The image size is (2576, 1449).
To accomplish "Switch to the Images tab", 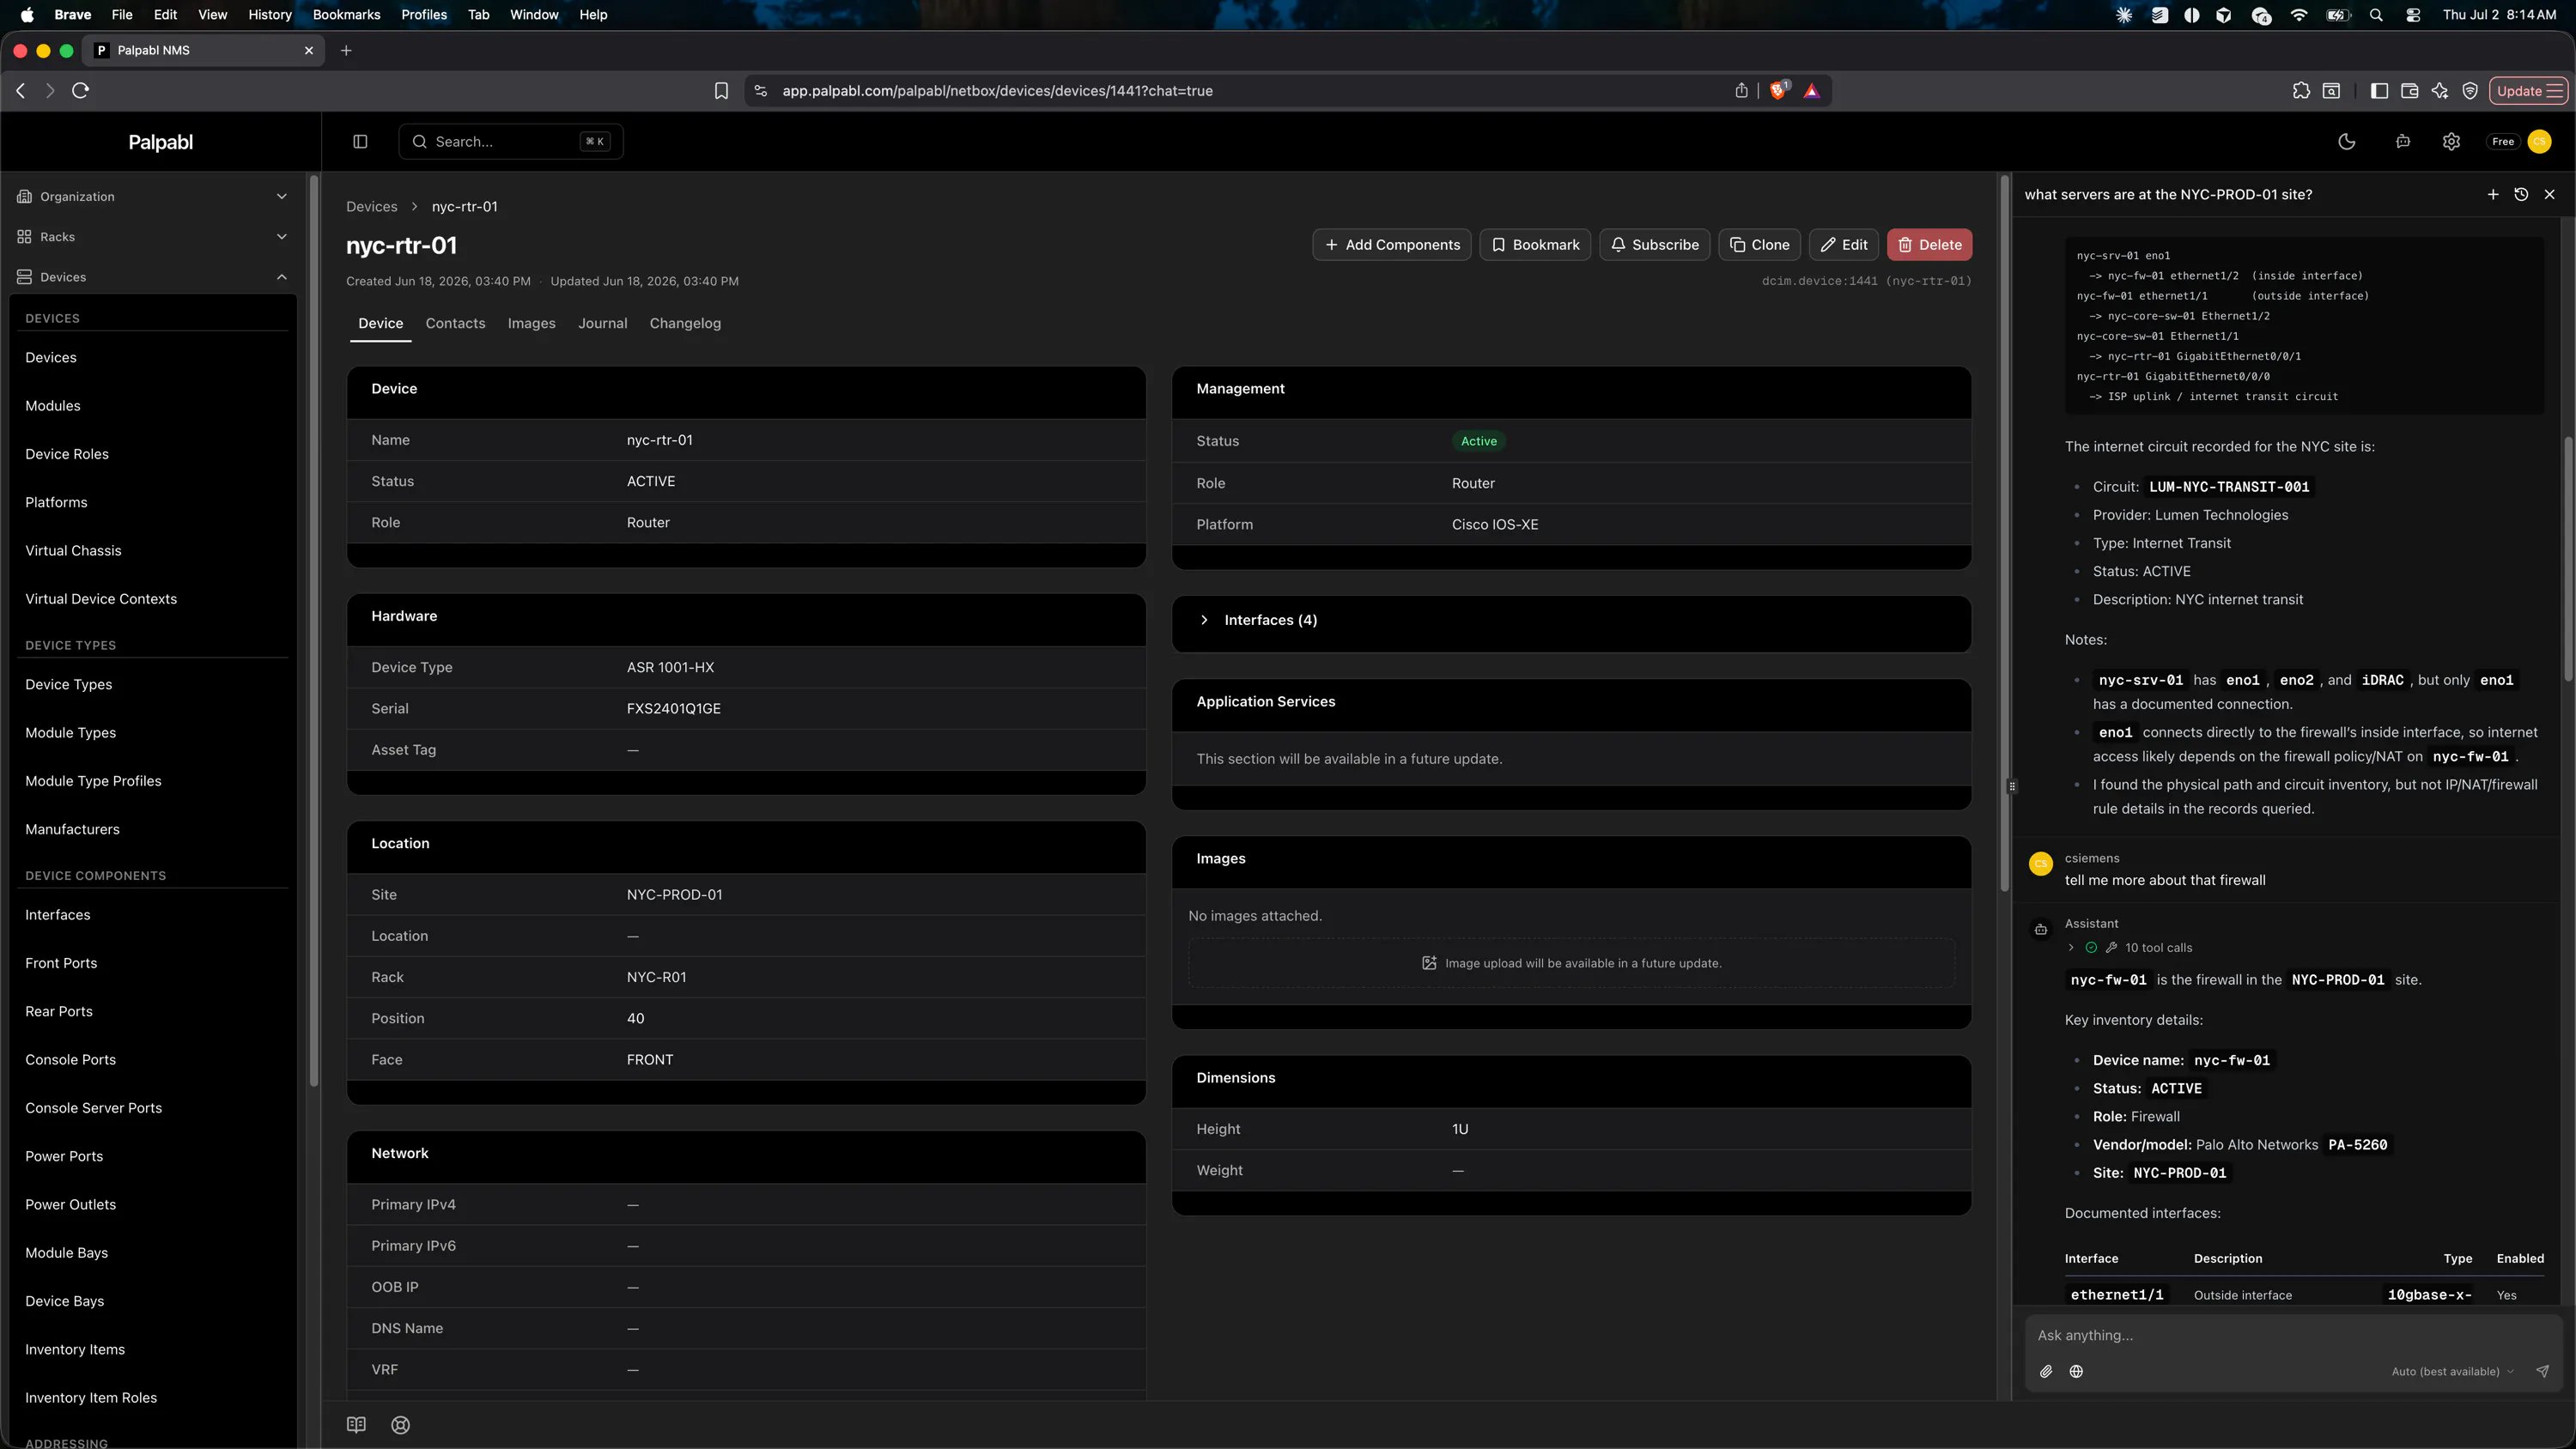I will pyautogui.click(x=531, y=323).
